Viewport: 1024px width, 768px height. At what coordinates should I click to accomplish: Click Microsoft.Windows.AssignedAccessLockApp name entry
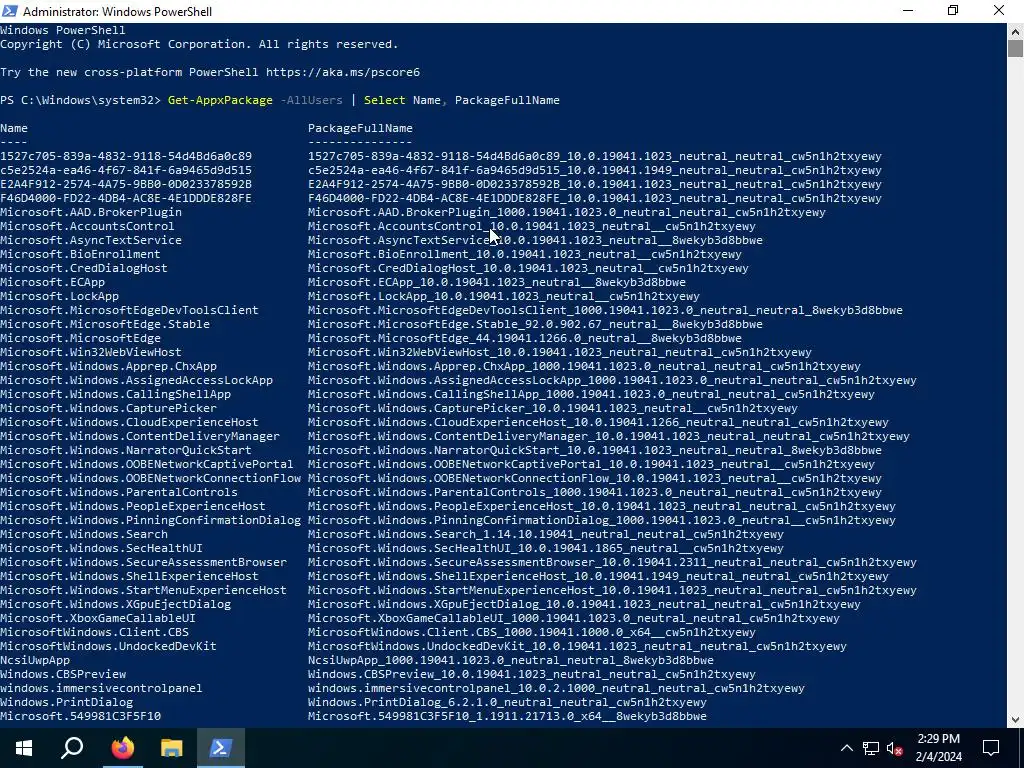click(x=136, y=380)
